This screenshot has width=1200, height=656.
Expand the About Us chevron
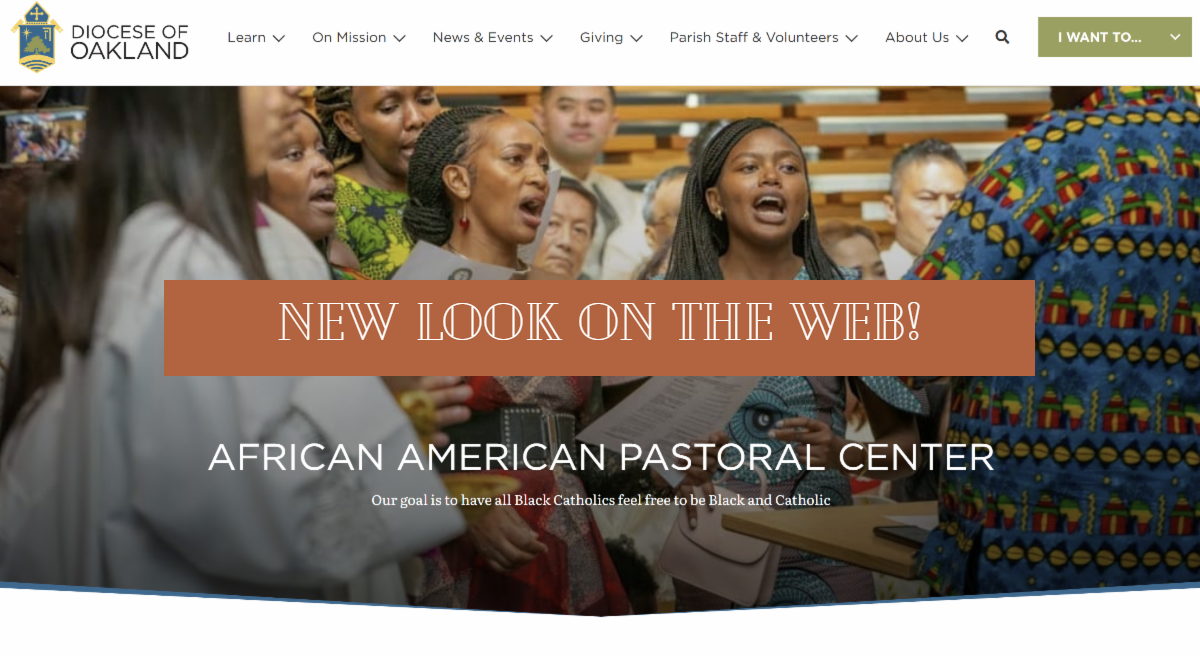tap(962, 38)
